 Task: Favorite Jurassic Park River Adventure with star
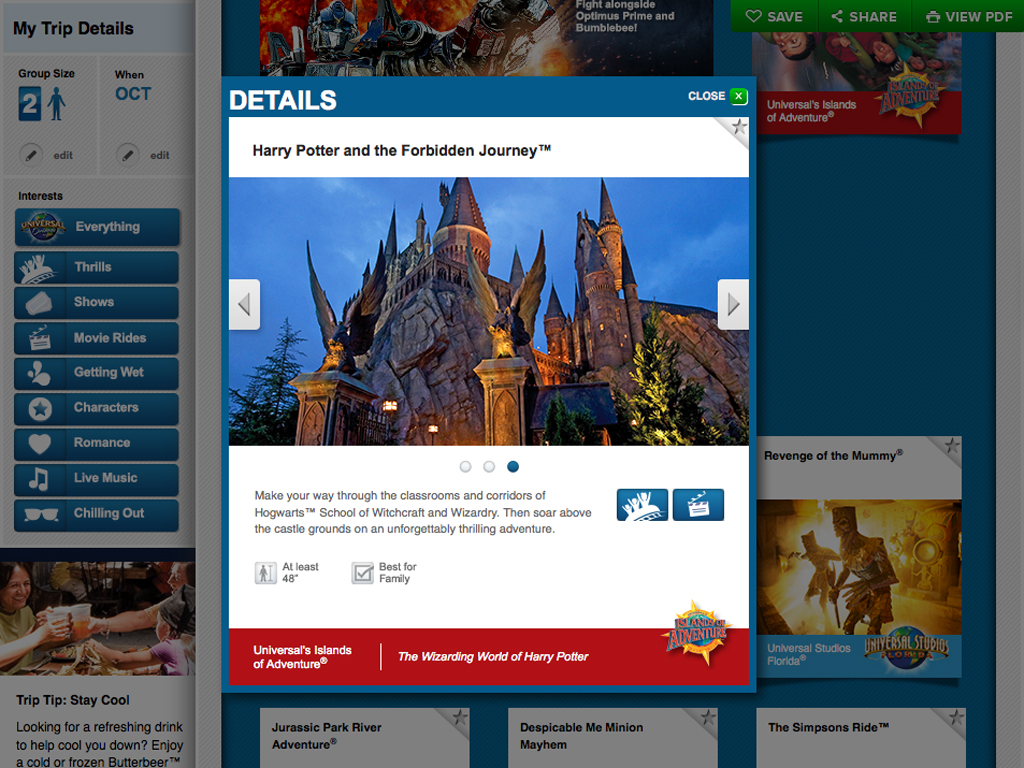(x=460, y=718)
